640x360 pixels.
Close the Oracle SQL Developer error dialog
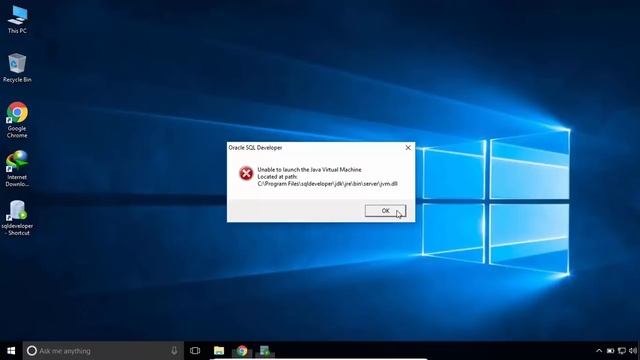coord(408,148)
